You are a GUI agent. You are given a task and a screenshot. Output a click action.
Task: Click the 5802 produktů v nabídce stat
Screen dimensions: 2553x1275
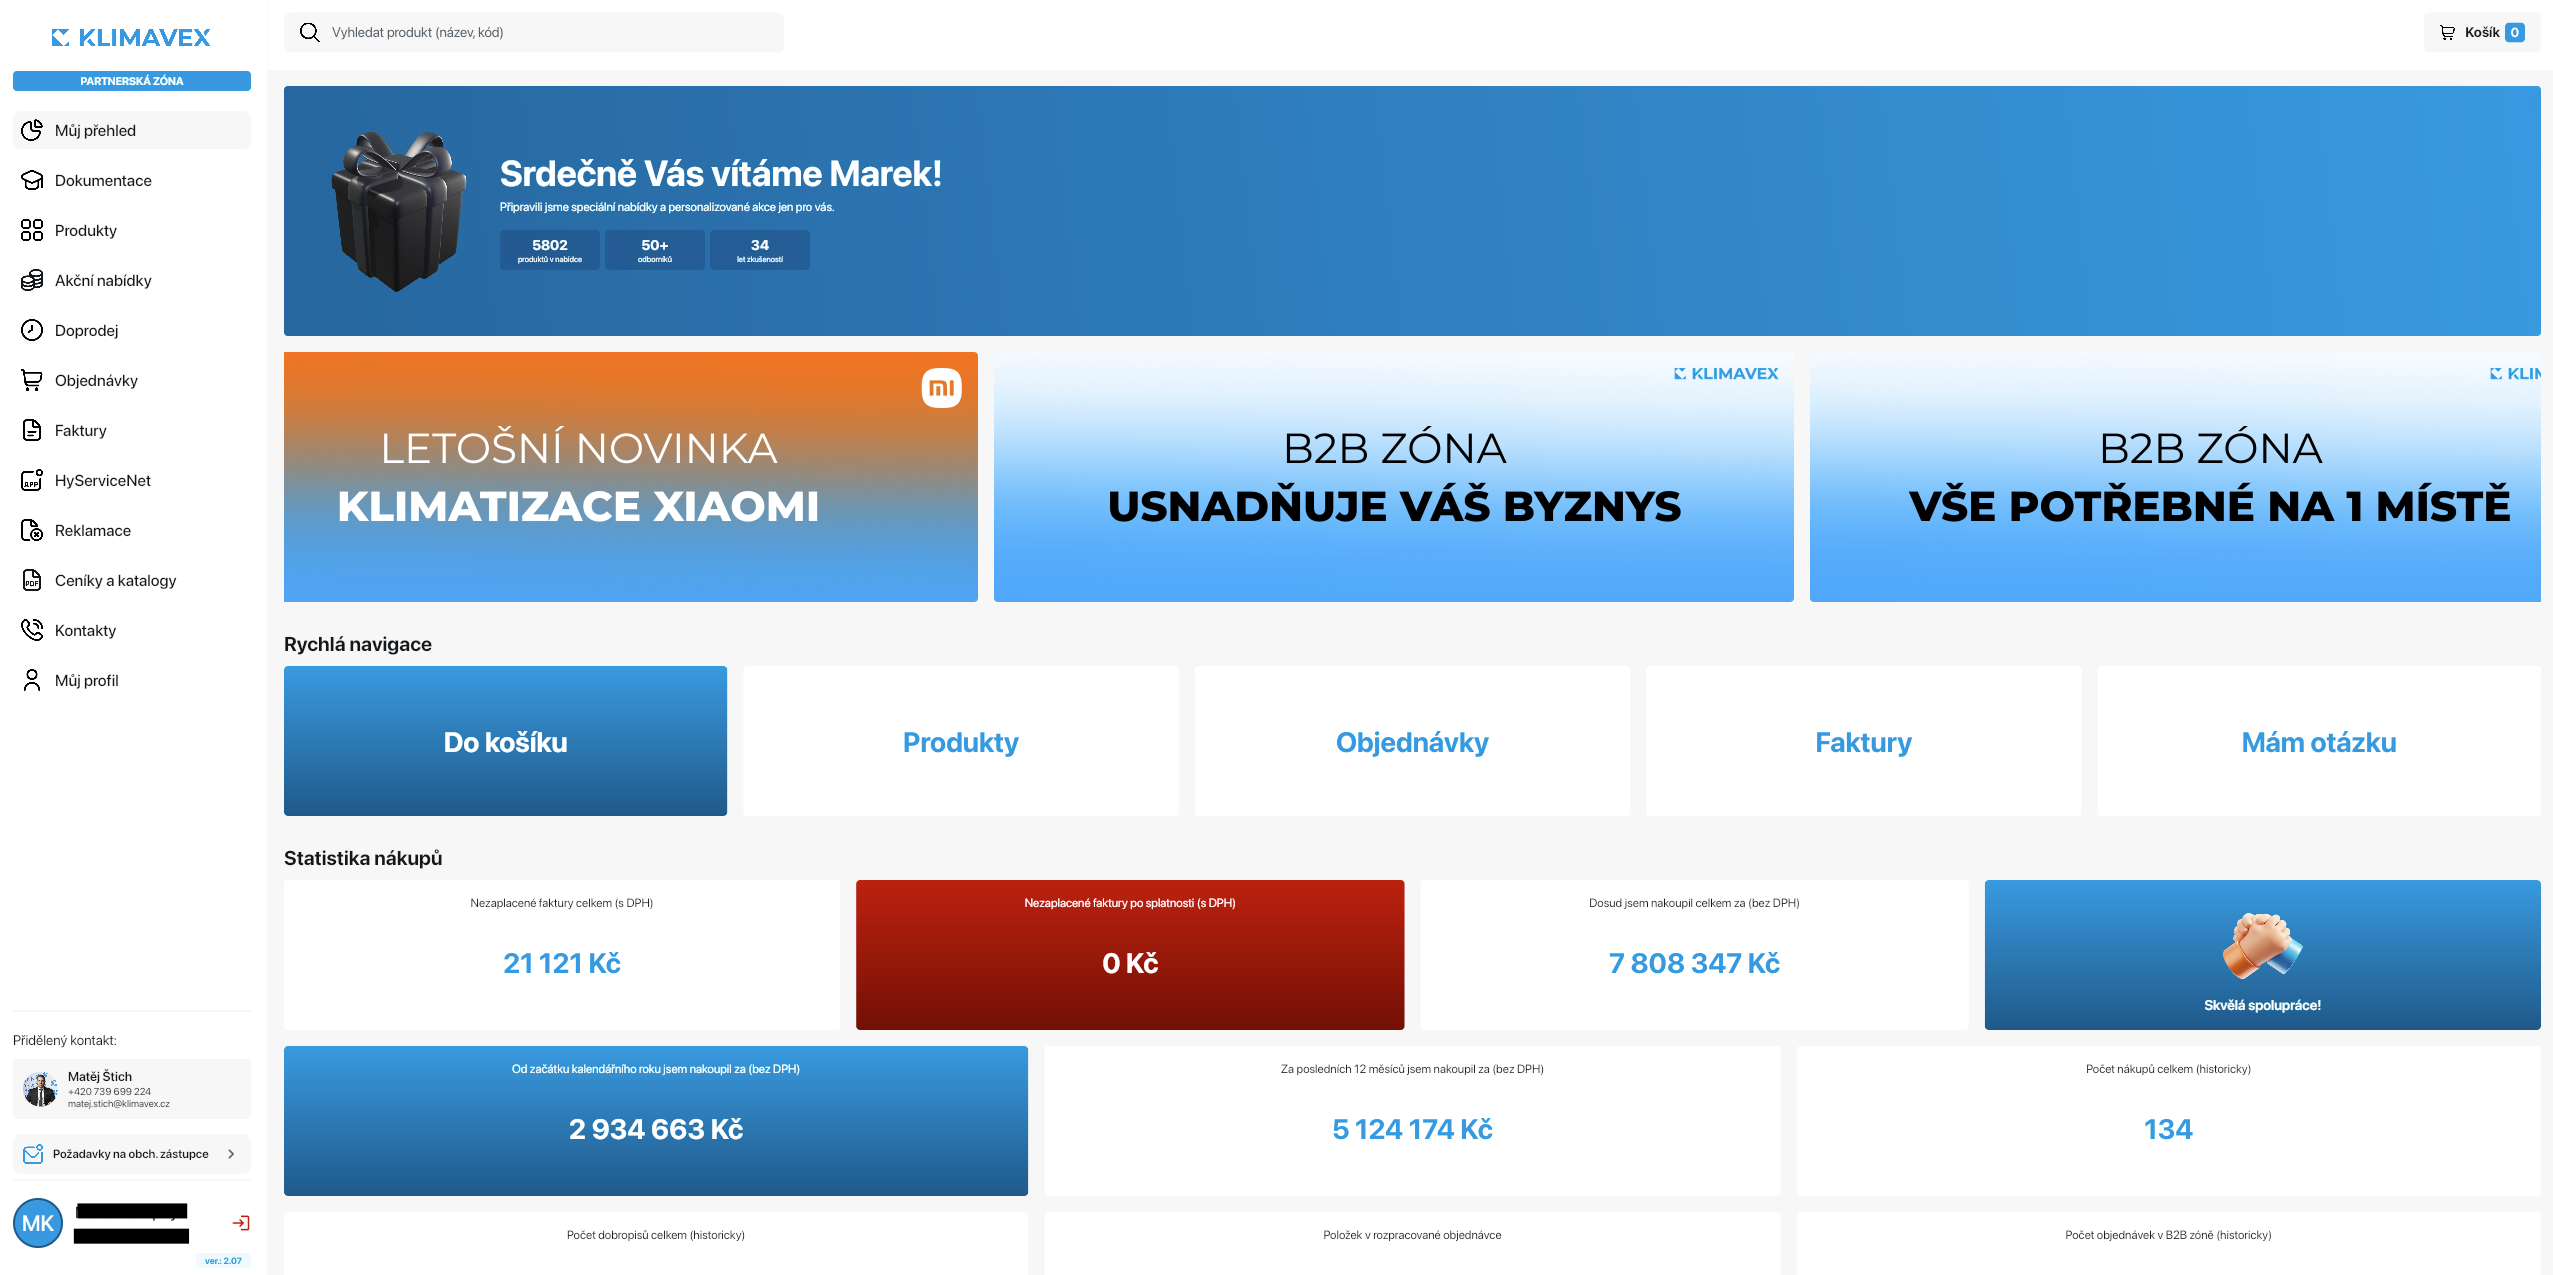pos(550,250)
